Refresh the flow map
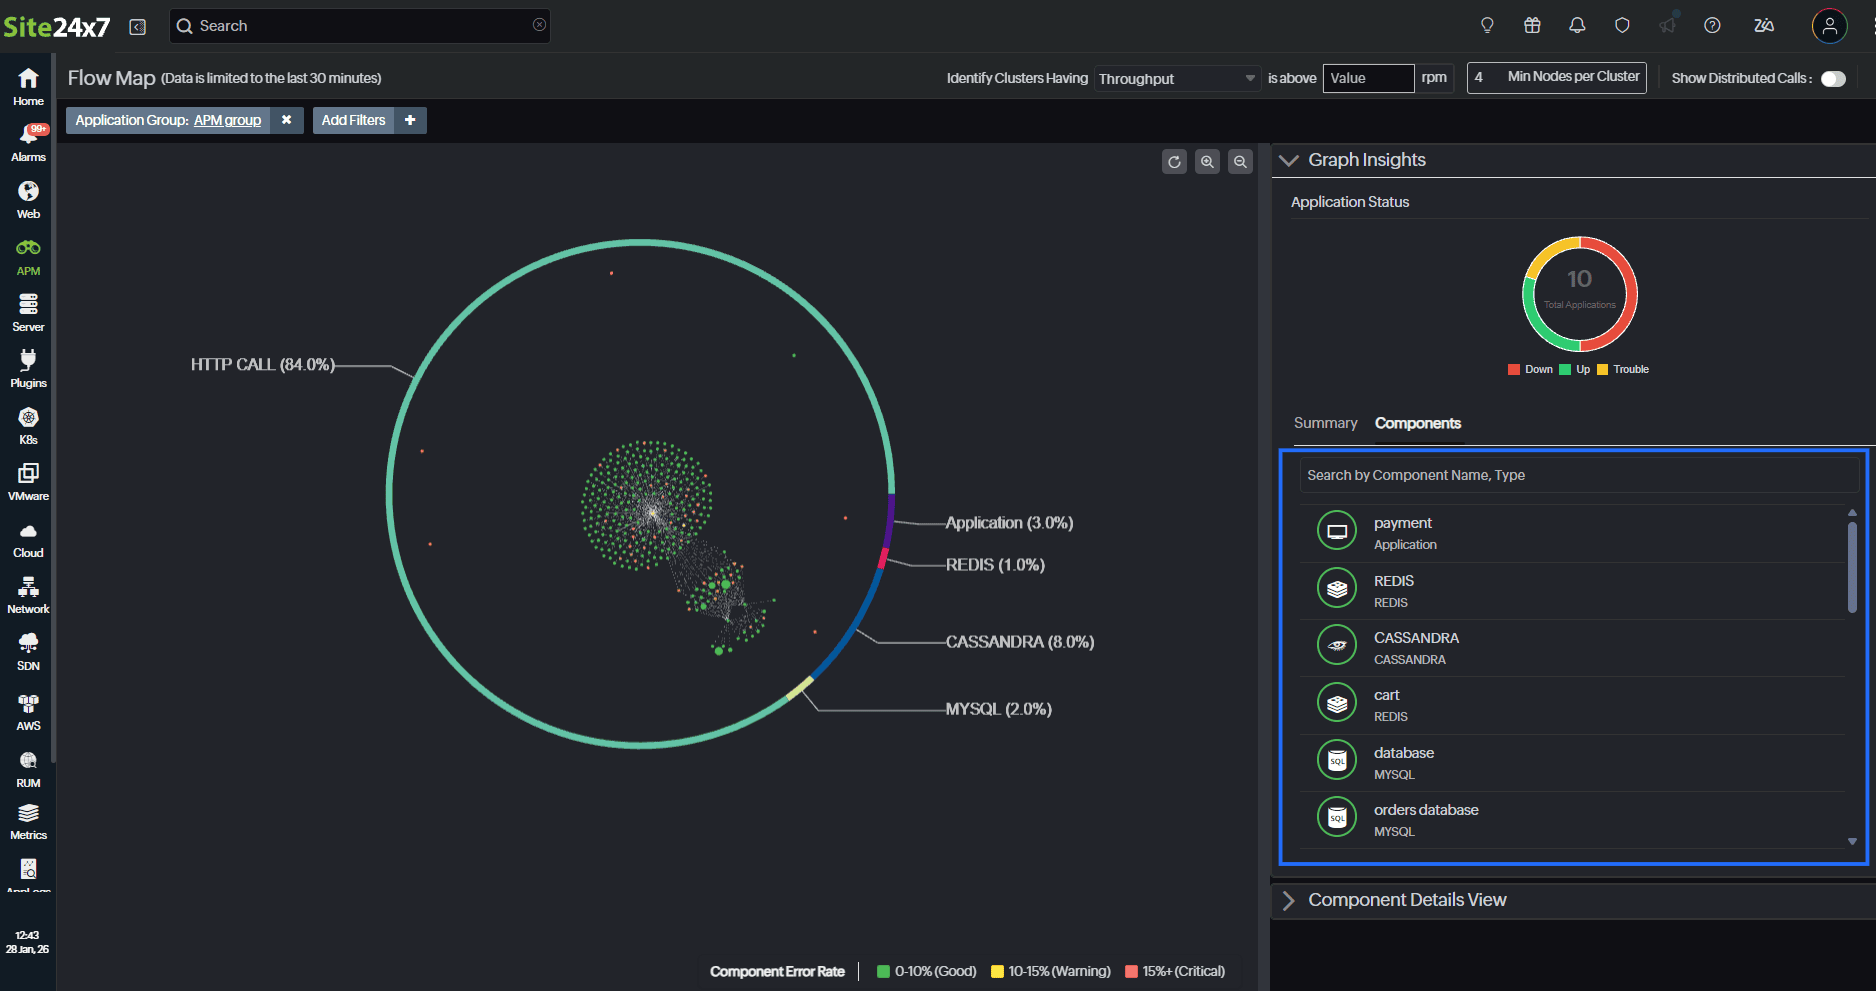The width and height of the screenshot is (1876, 991). (1174, 161)
